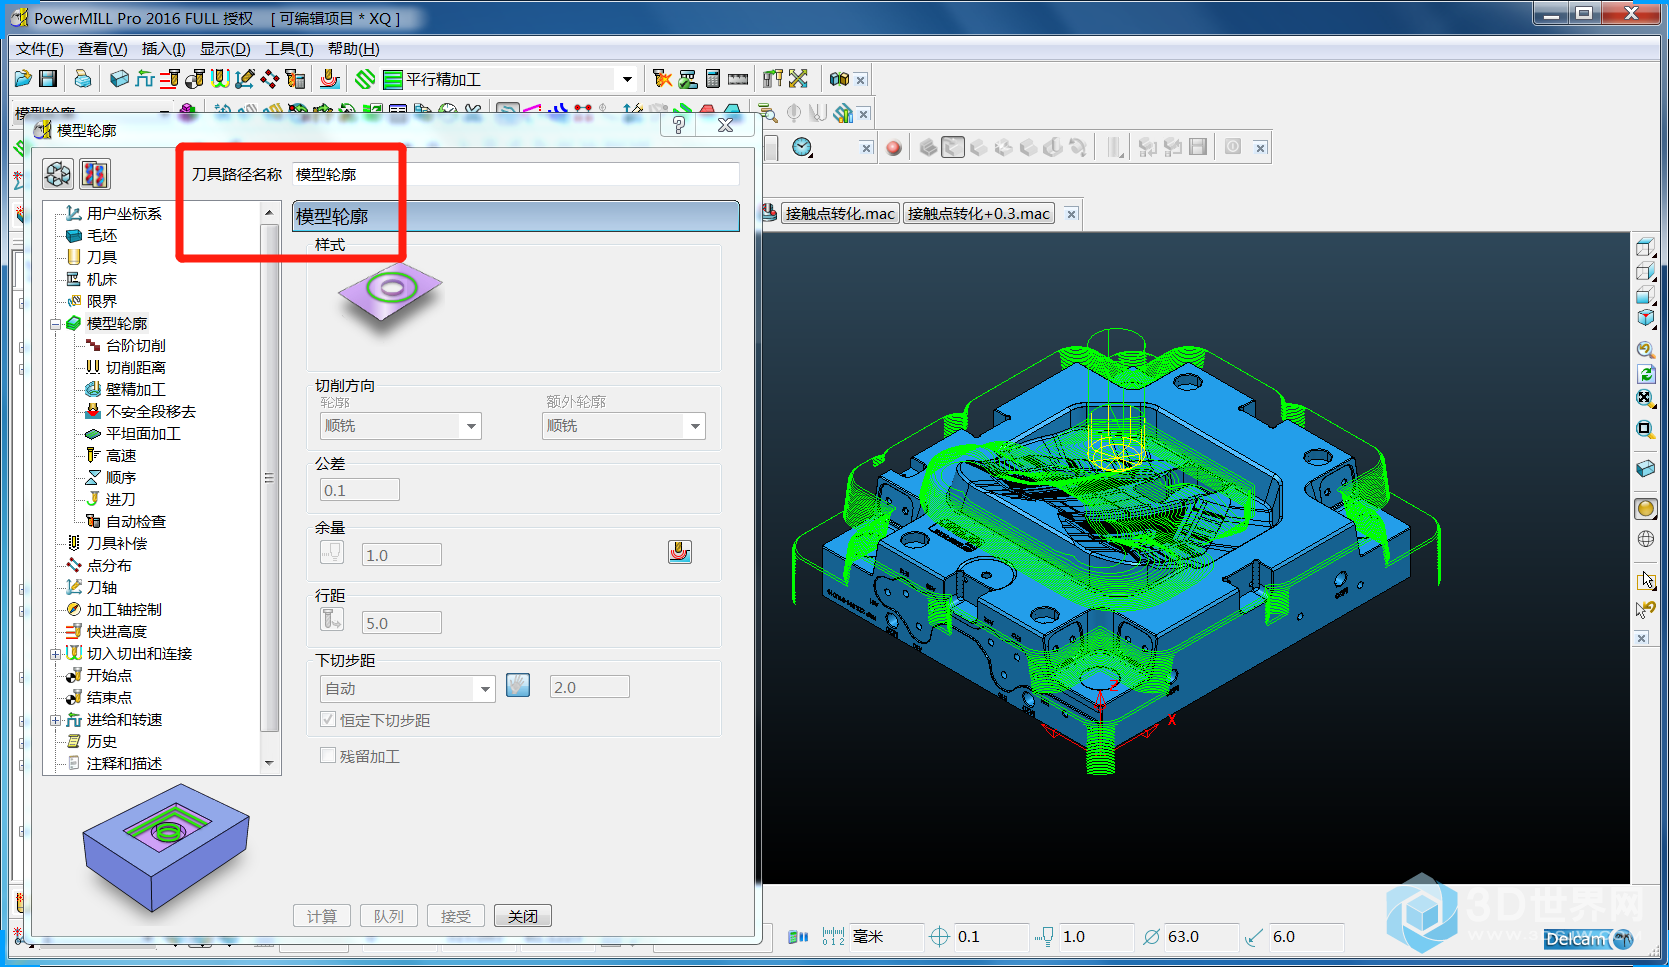Screen dimensions: 1669x967
Task: Open the 显示(D) menu
Action: click(225, 49)
